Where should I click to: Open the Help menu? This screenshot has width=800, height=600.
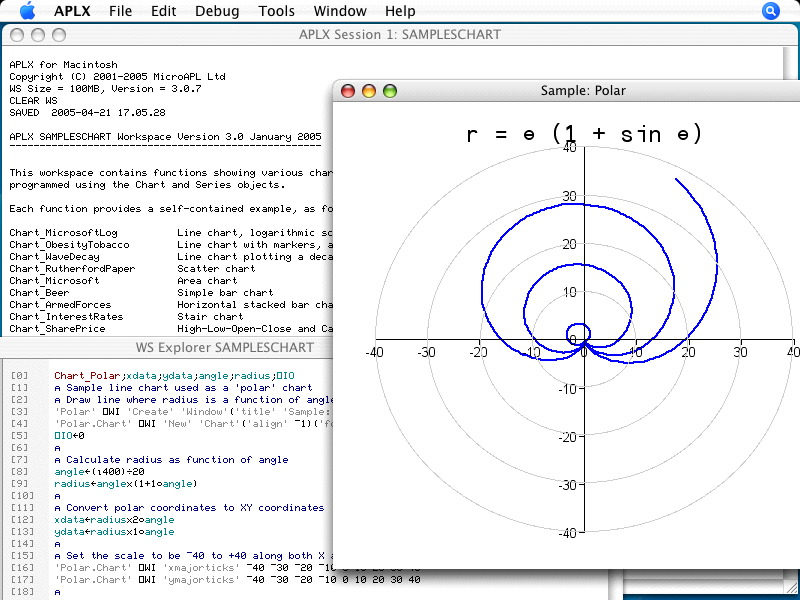400,11
